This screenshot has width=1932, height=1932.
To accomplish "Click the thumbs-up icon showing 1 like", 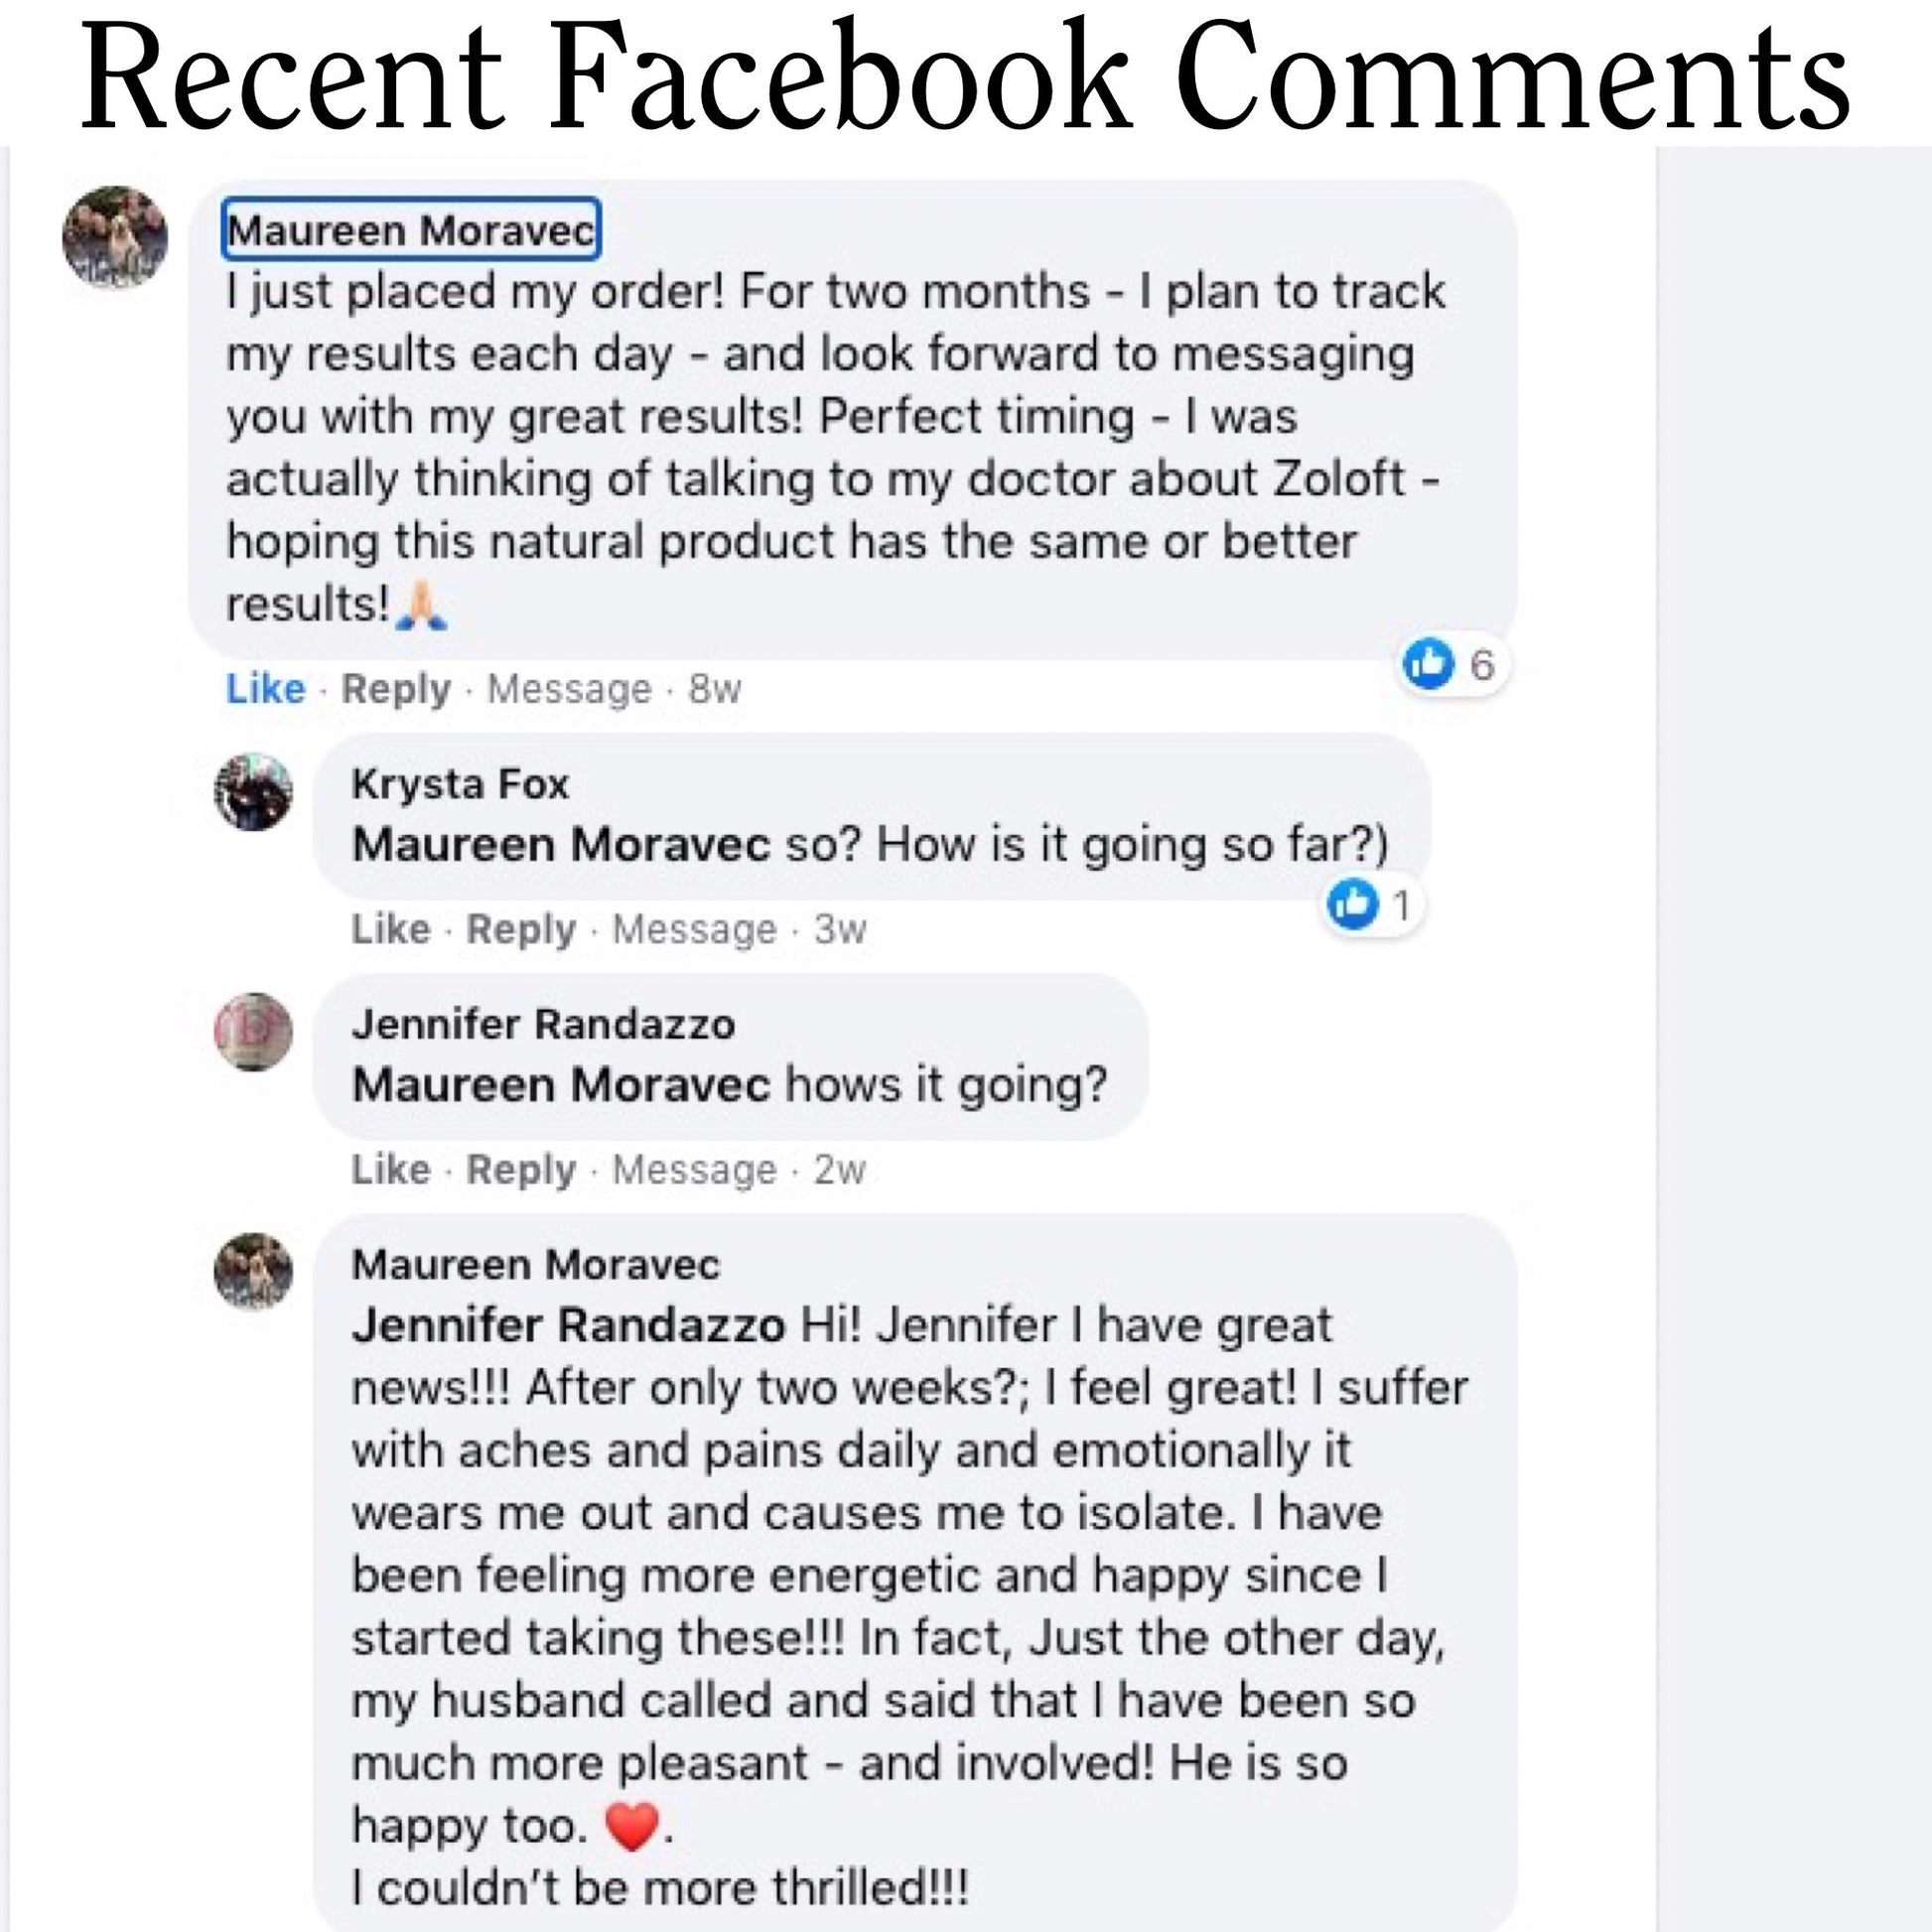I will point(1352,905).
